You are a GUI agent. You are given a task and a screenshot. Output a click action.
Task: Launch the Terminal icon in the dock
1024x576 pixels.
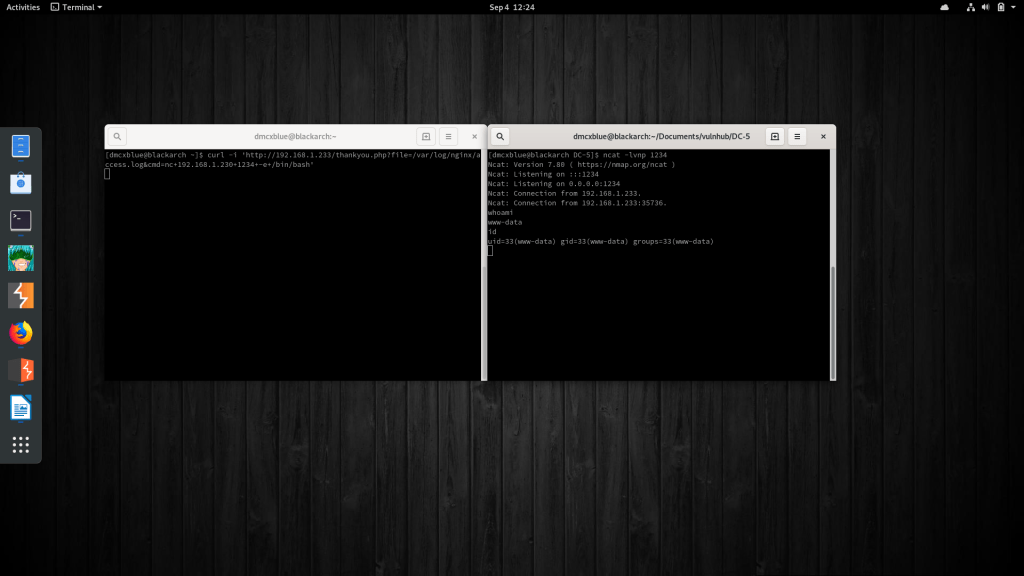(x=21, y=220)
